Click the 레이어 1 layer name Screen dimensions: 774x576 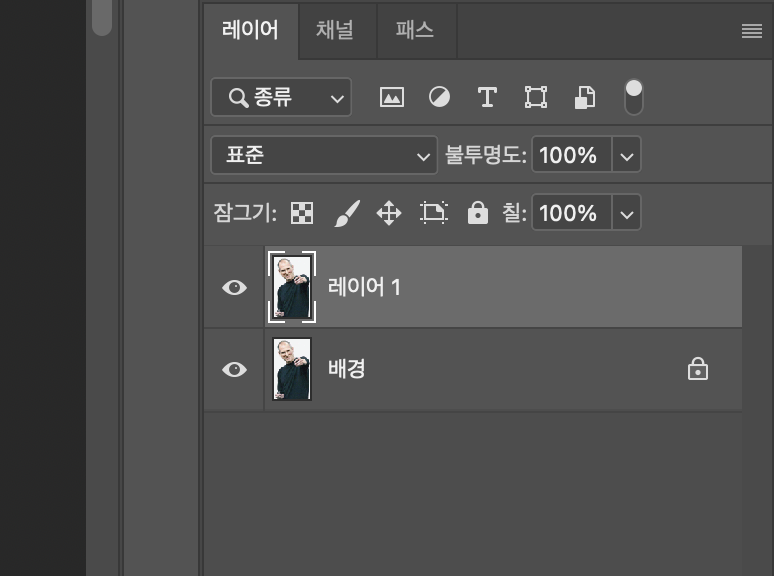(x=364, y=287)
